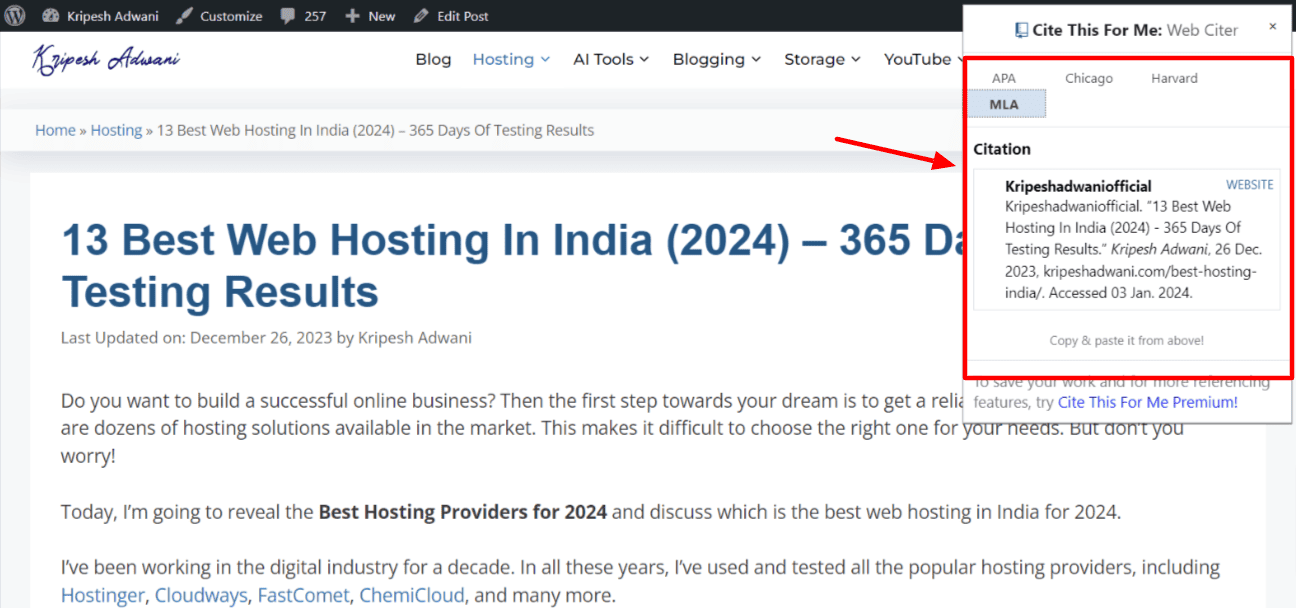This screenshot has height=608, width=1296.
Task: Open the Cite This For Me Premium link
Action: pyautogui.click(x=1147, y=402)
